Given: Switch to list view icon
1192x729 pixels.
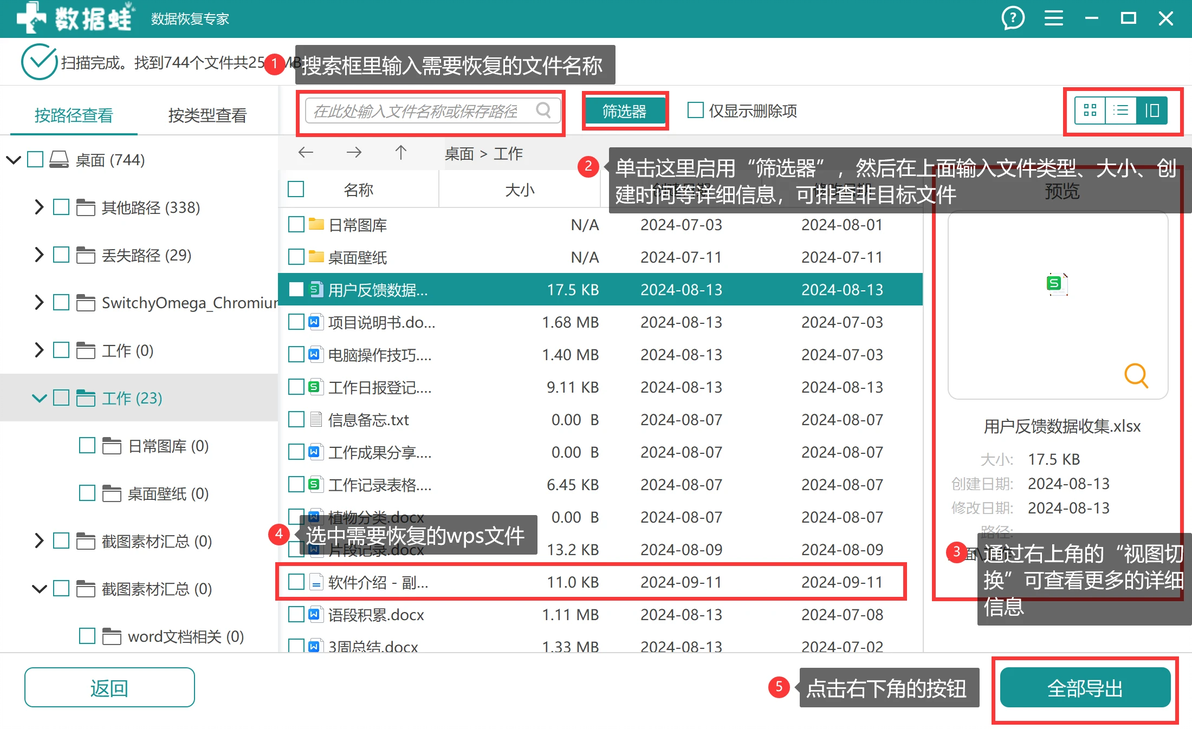Looking at the screenshot, I should point(1121,111).
